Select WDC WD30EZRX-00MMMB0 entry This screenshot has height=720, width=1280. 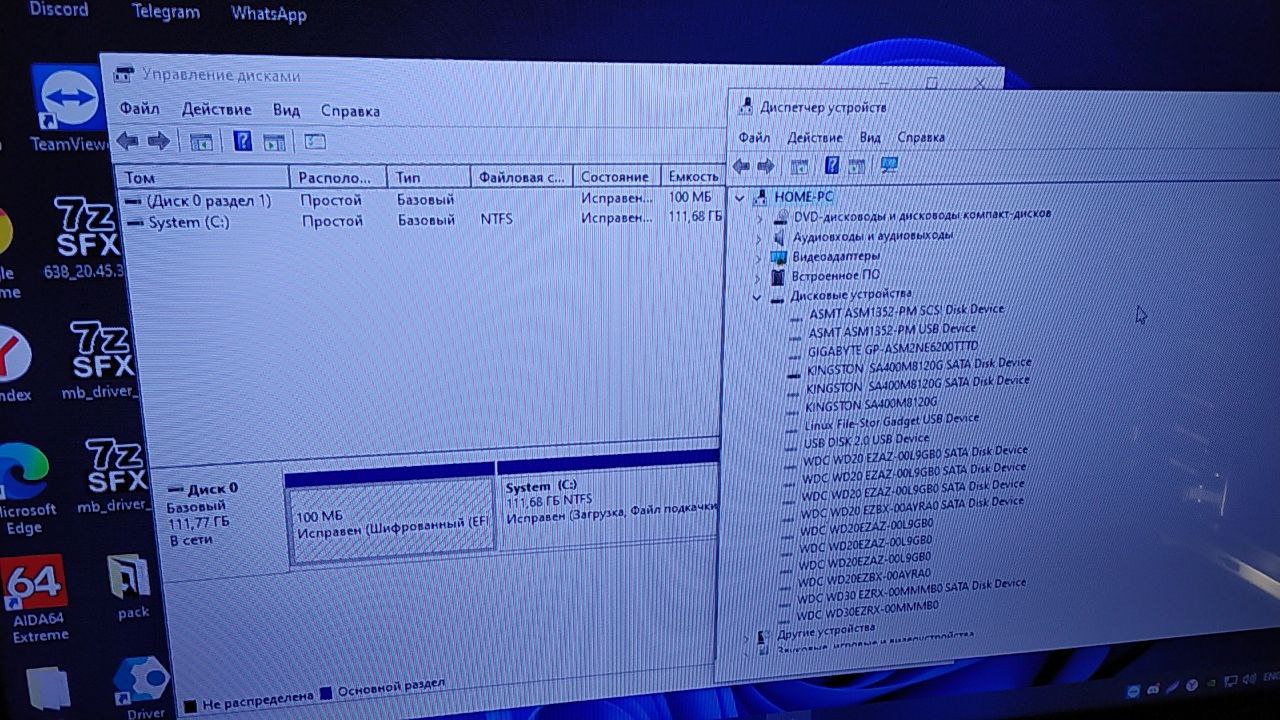pyautogui.click(x=868, y=612)
